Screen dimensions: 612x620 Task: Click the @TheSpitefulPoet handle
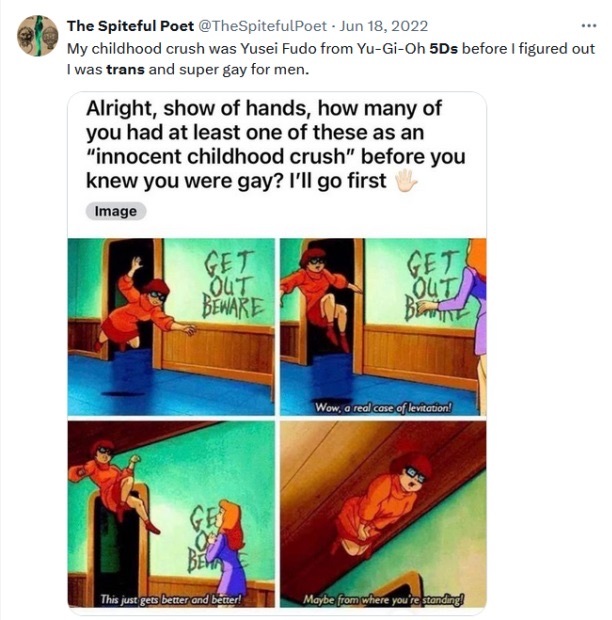coord(262,26)
